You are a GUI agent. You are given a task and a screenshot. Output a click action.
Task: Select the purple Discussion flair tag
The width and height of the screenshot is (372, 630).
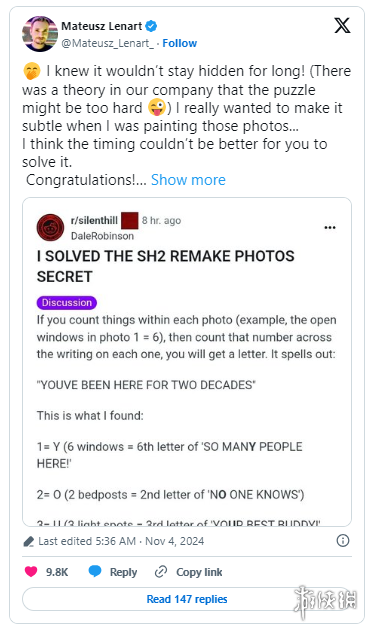click(x=67, y=303)
